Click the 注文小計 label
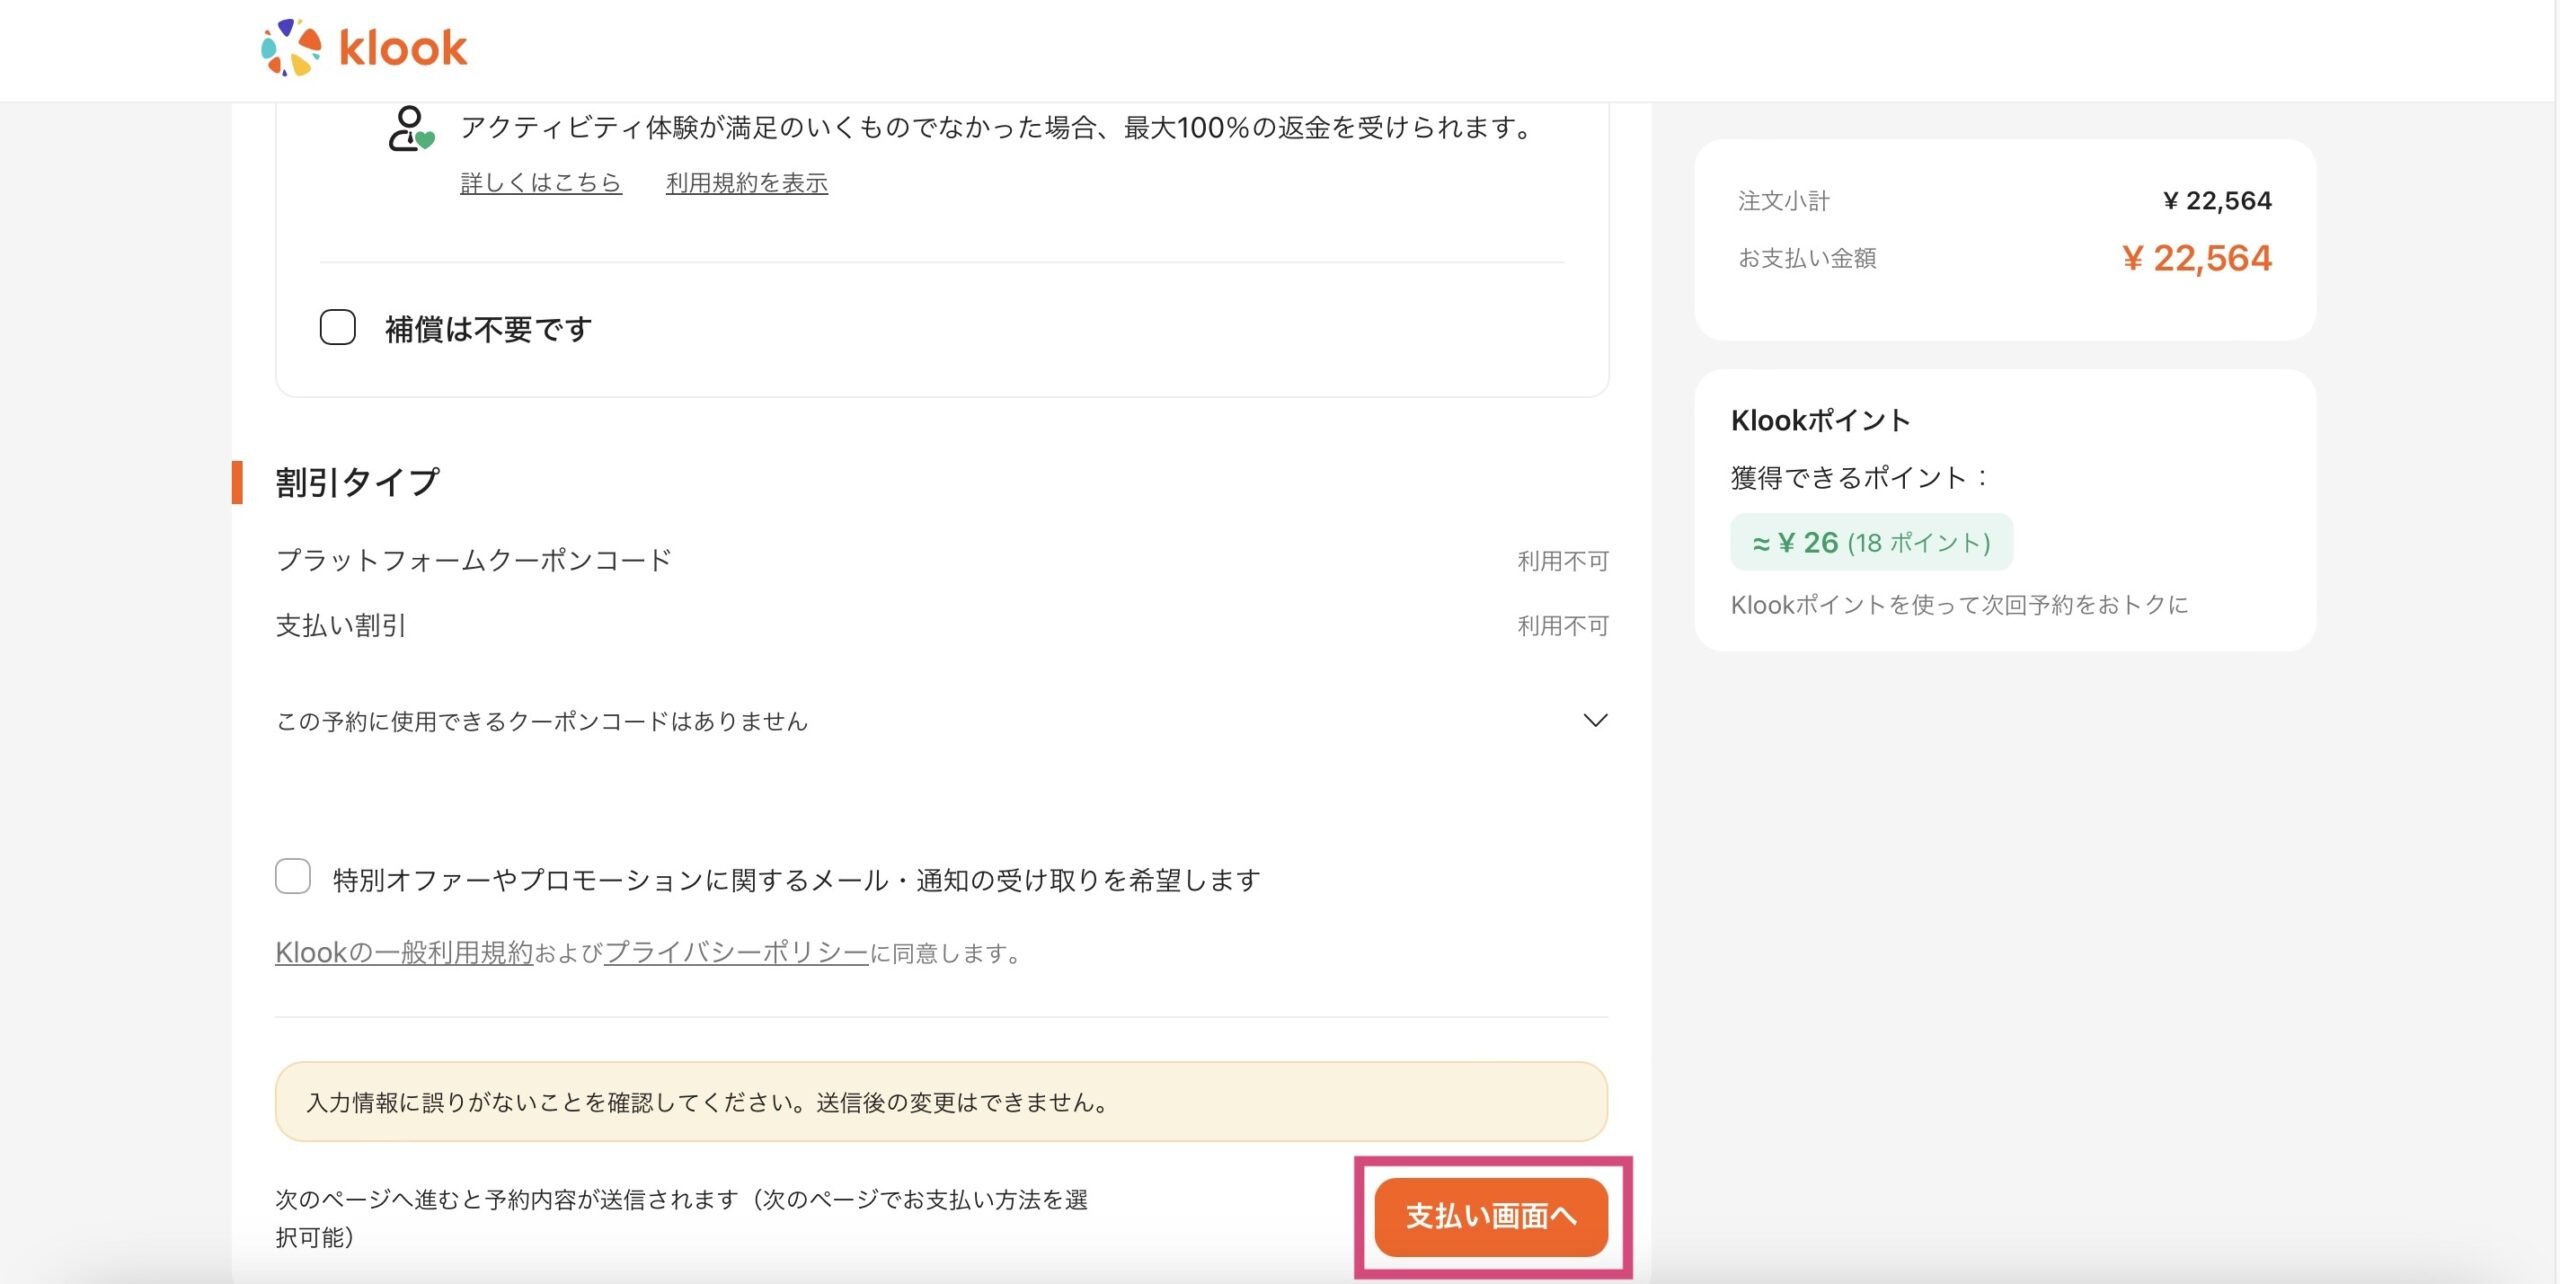 tap(1784, 201)
